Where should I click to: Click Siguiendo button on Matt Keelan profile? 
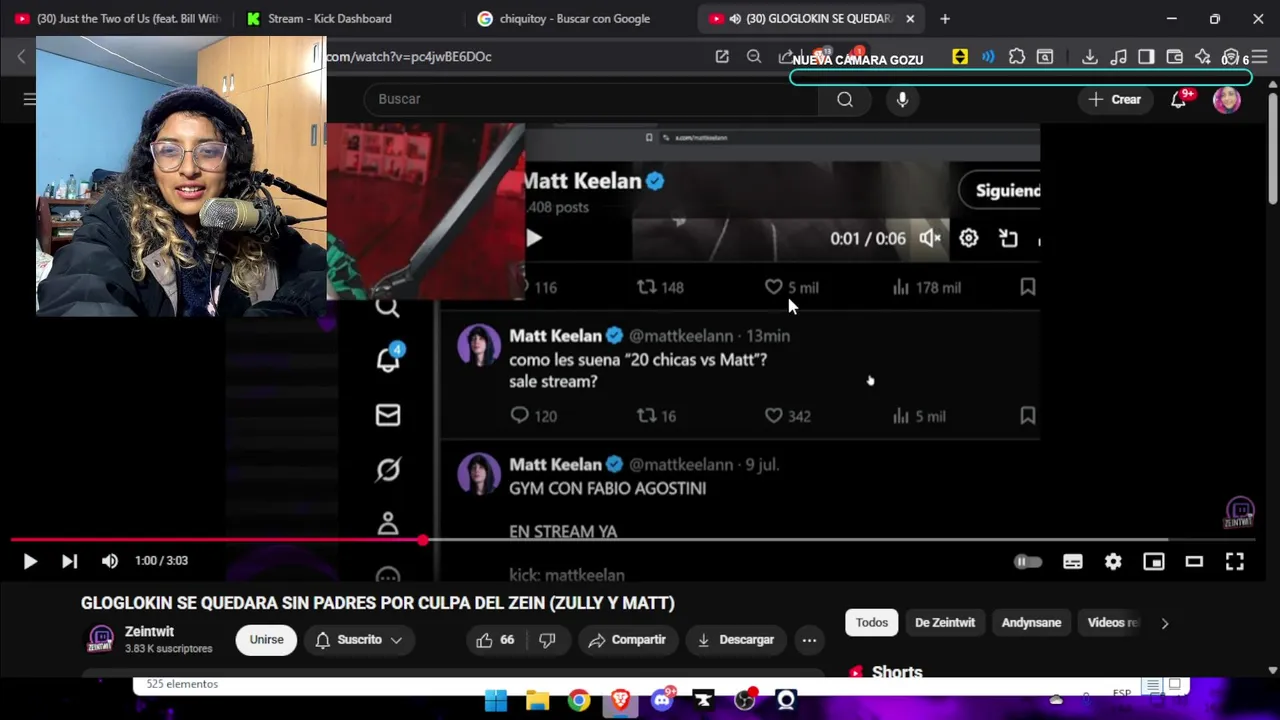coord(1000,190)
